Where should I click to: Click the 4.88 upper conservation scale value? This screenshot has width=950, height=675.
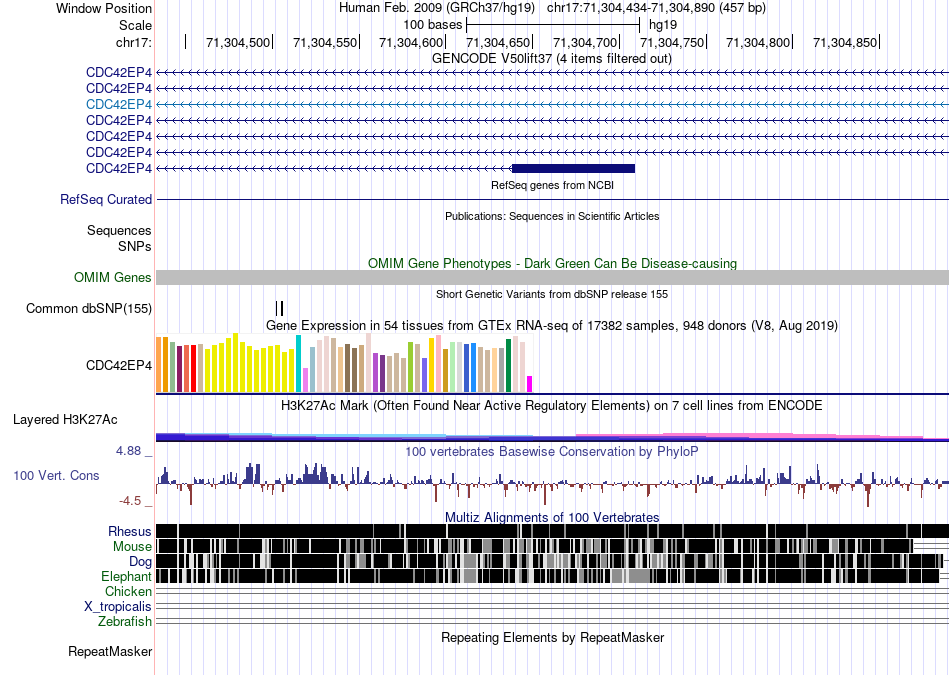click(128, 451)
